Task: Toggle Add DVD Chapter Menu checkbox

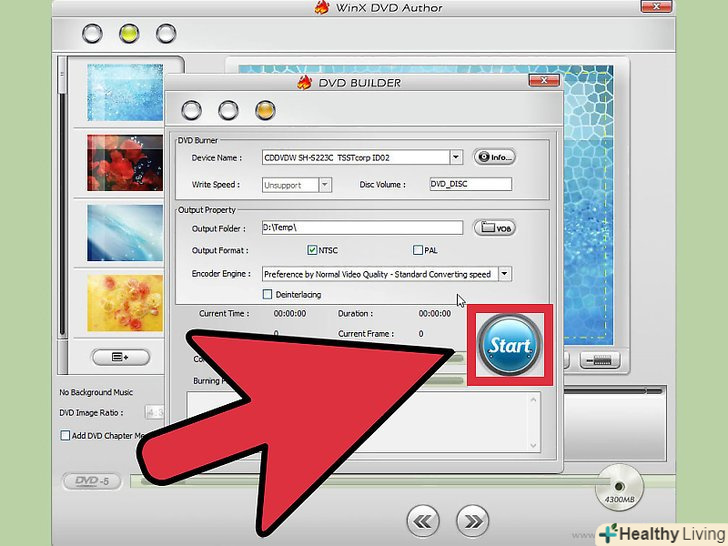Action: [65, 436]
